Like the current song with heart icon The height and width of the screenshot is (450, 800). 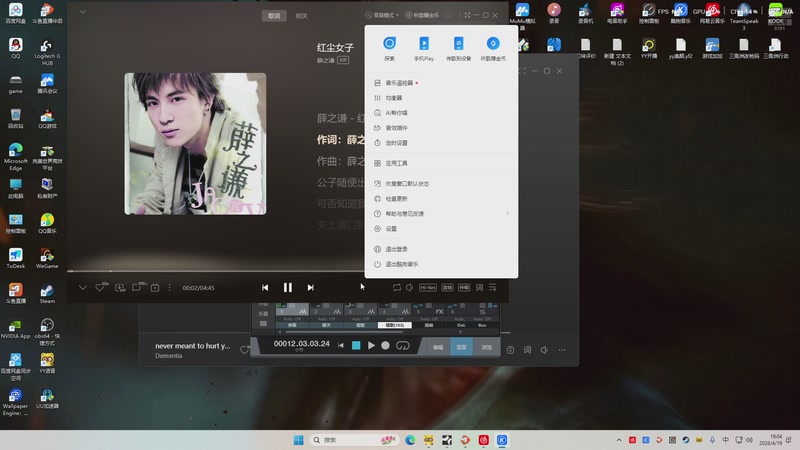[x=100, y=287]
